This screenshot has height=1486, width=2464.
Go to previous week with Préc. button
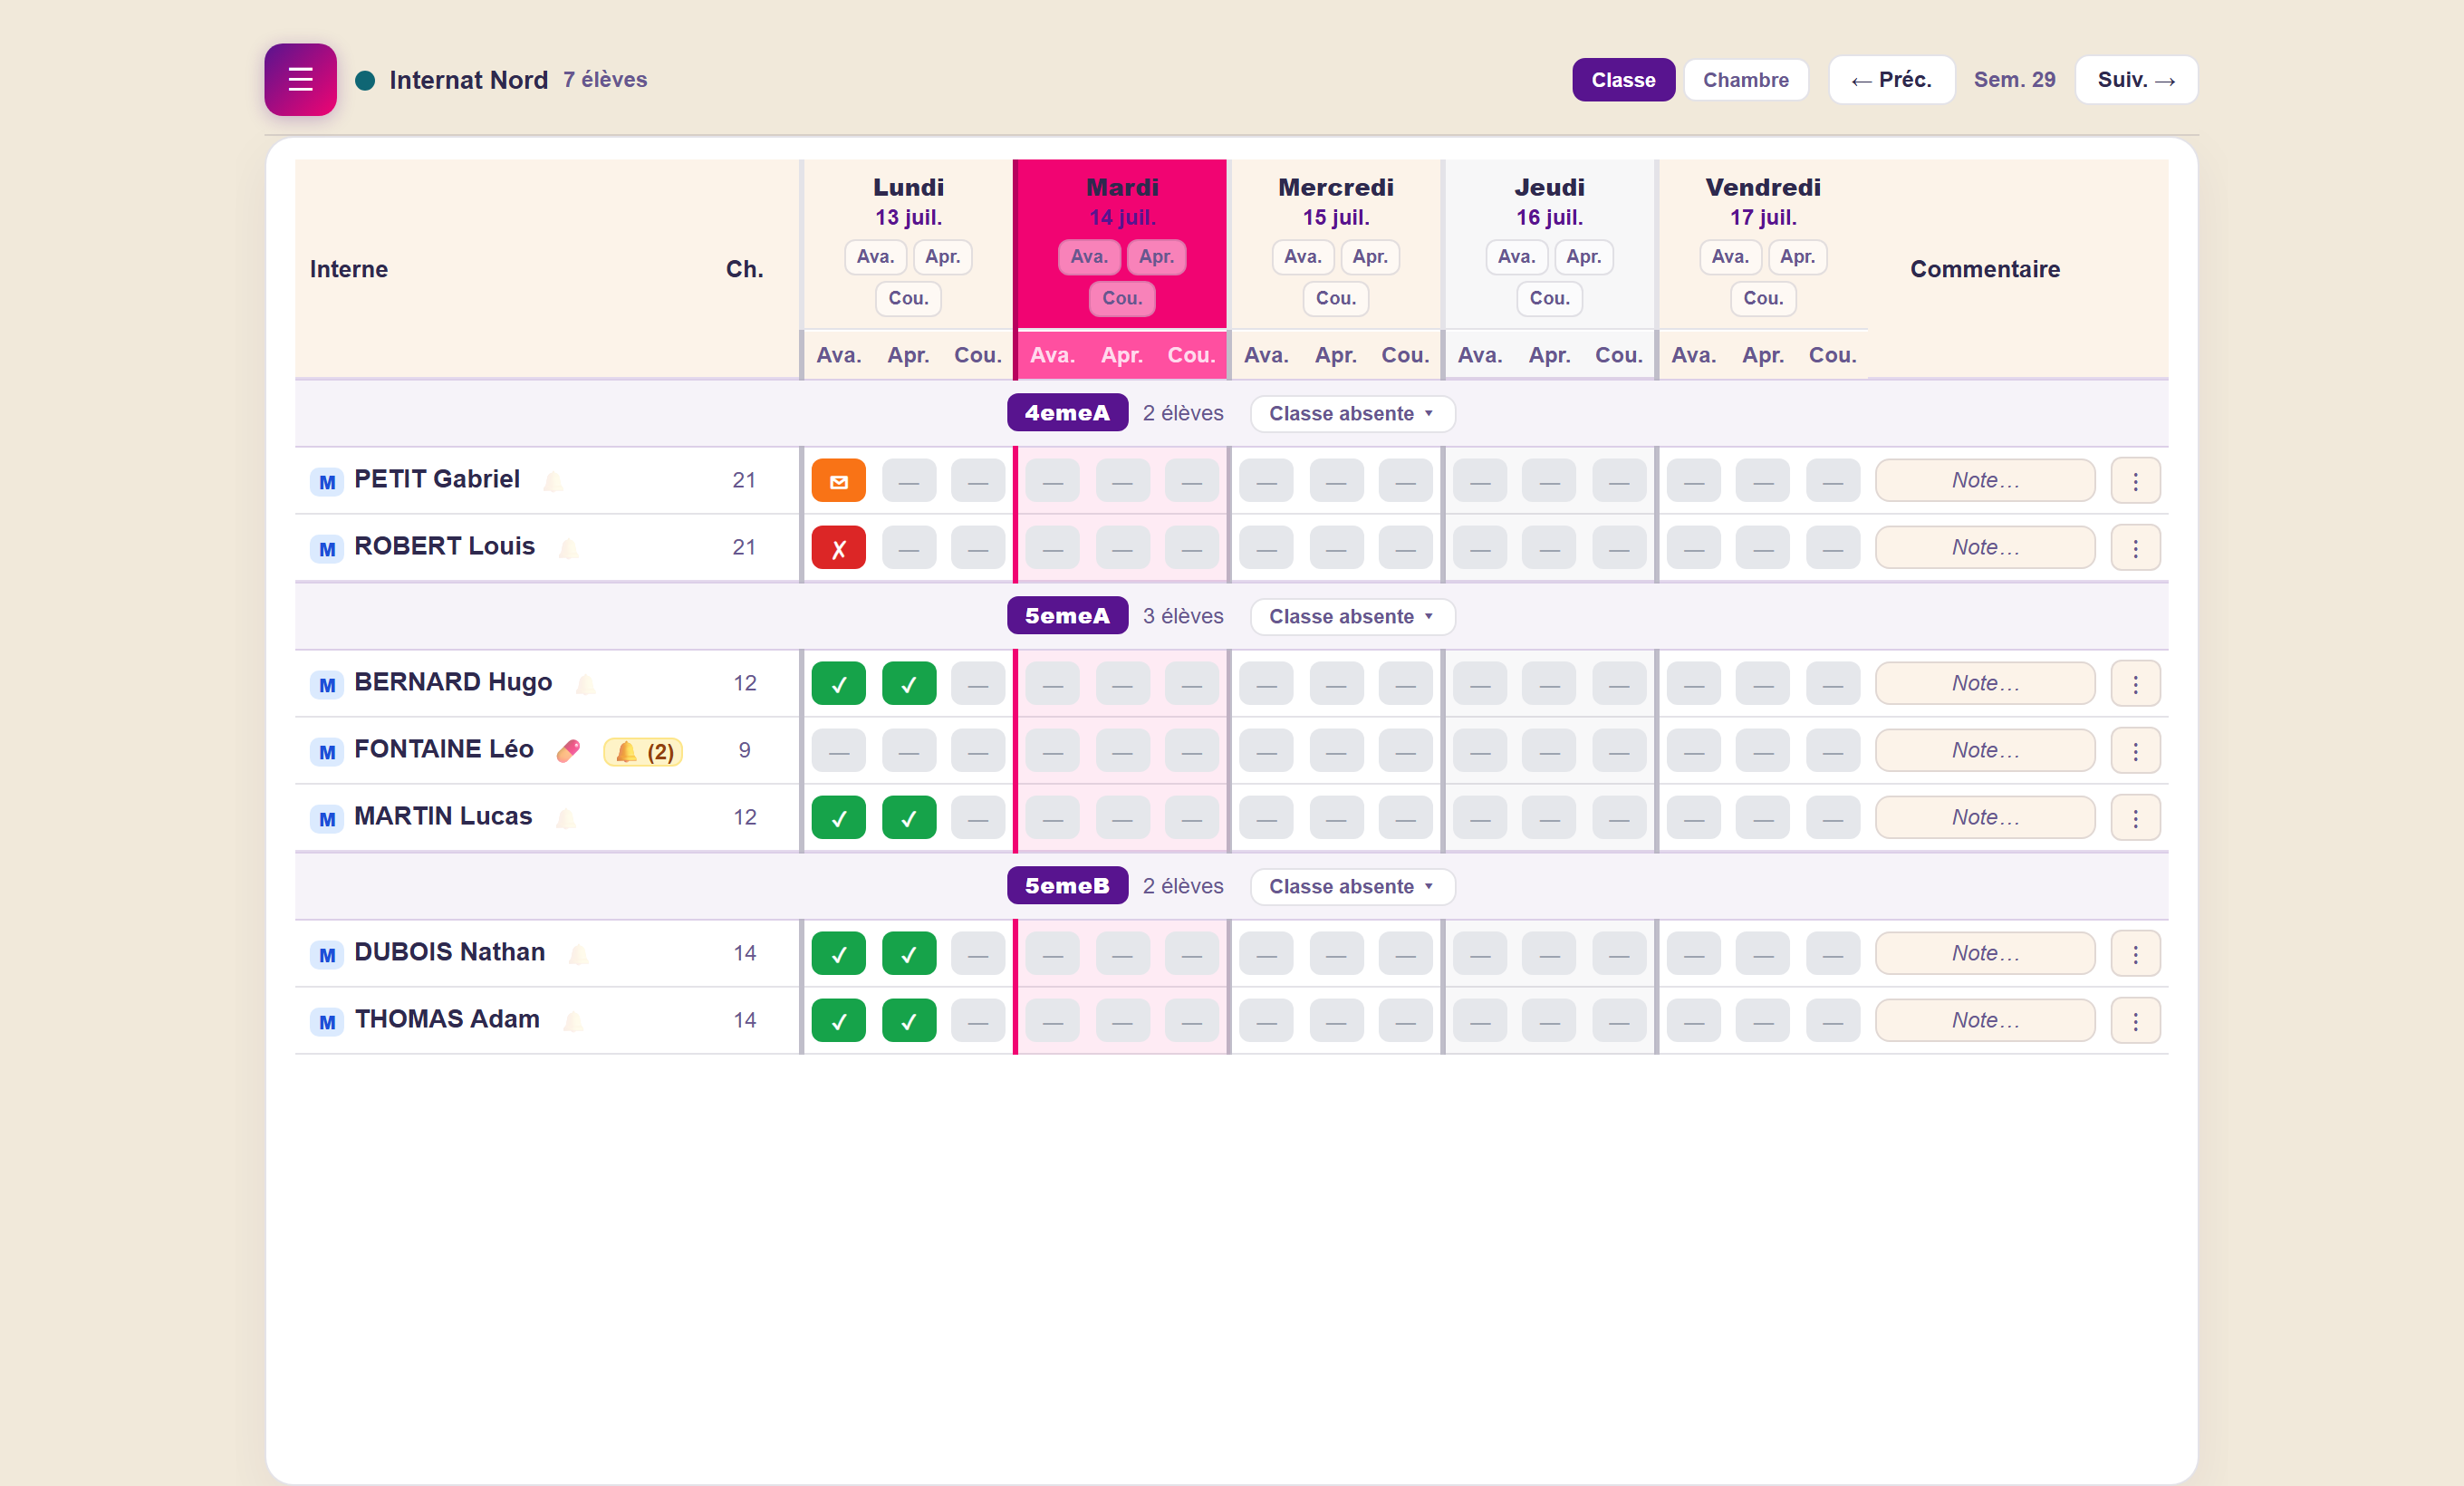[1890, 80]
